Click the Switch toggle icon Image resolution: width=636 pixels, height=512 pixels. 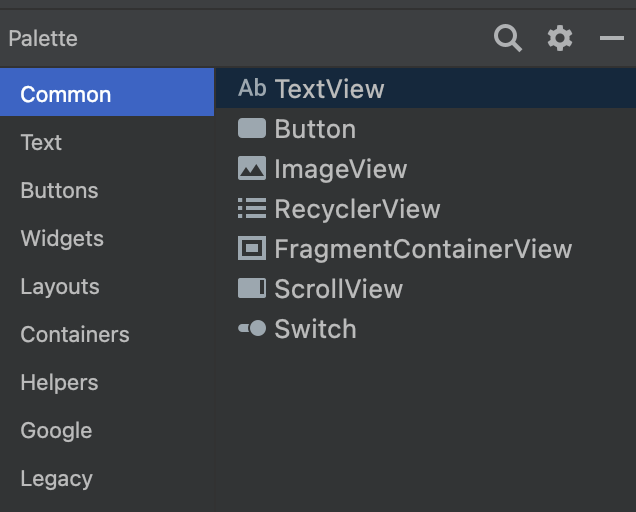(252, 328)
